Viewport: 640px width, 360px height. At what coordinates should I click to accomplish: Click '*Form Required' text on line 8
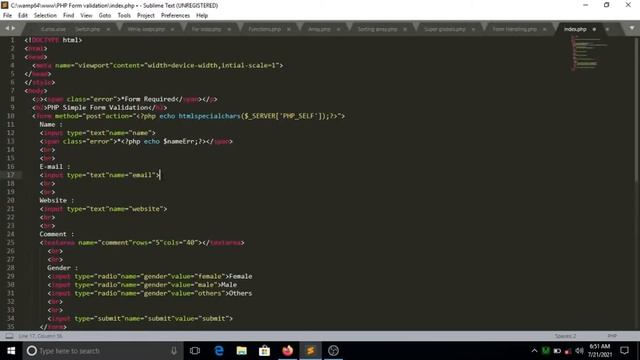[148, 99]
